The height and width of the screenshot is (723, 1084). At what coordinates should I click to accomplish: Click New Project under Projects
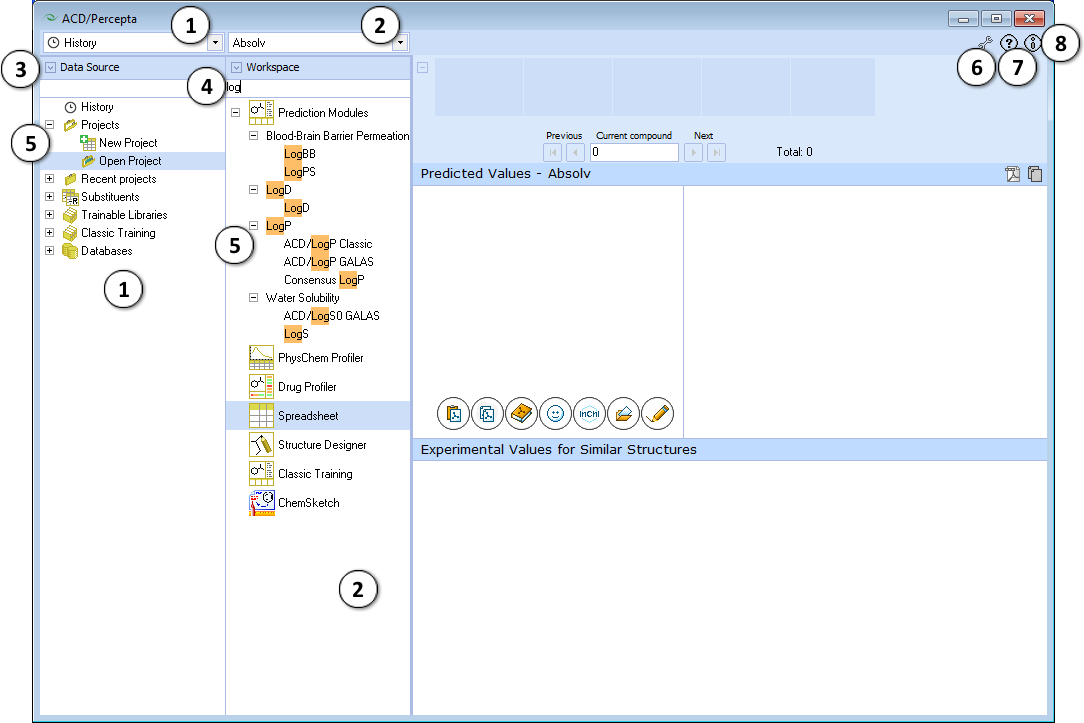pos(119,143)
